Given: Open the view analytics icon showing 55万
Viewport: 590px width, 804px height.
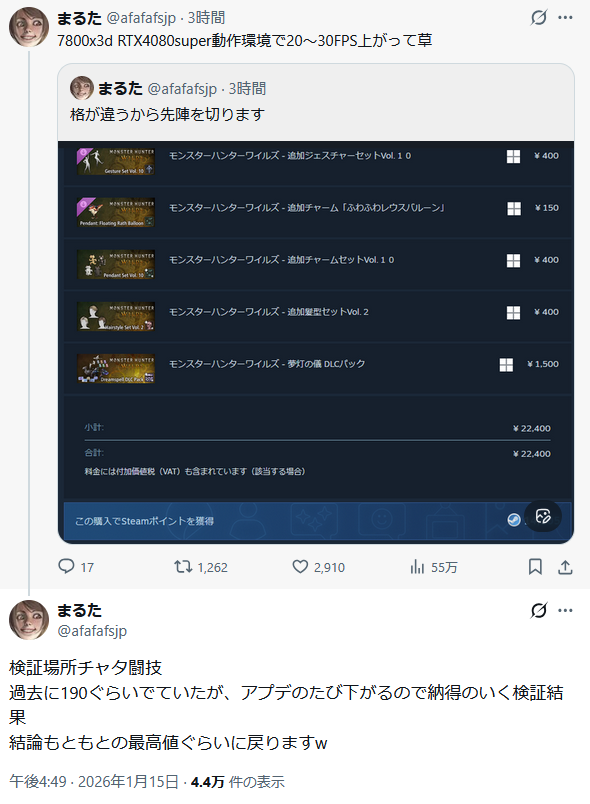Looking at the screenshot, I should (417, 567).
